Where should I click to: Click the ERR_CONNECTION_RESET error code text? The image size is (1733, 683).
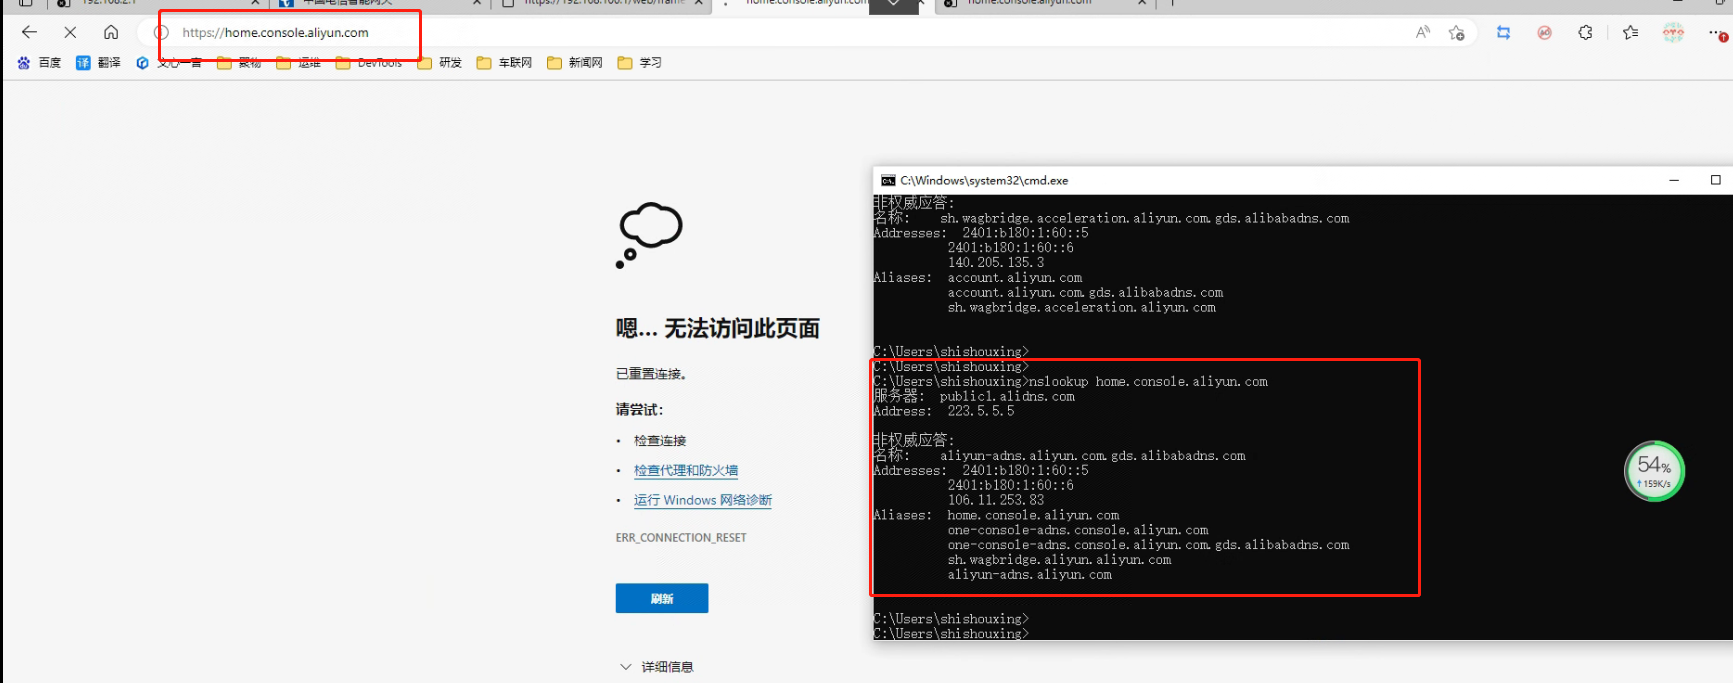[681, 538]
